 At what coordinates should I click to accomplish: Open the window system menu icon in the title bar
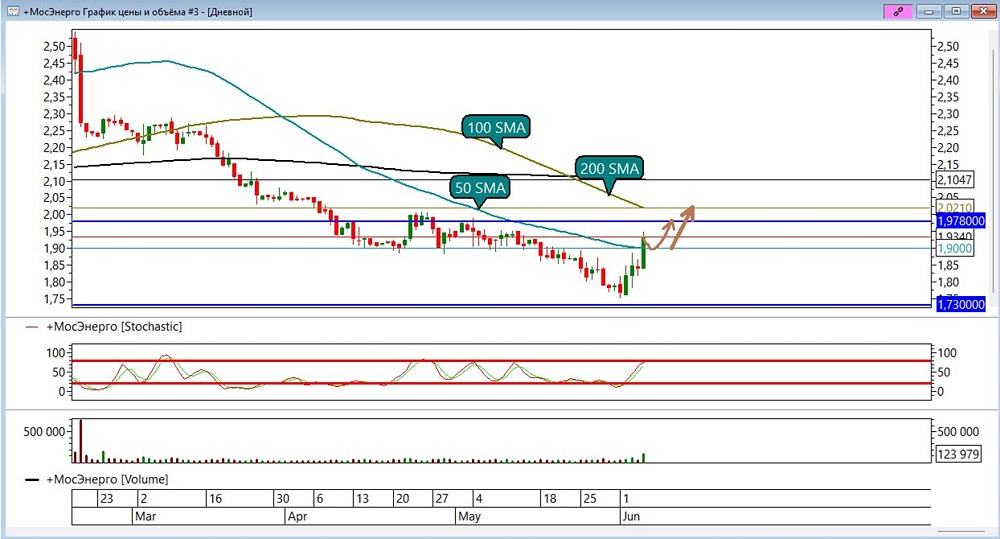click(x=13, y=11)
